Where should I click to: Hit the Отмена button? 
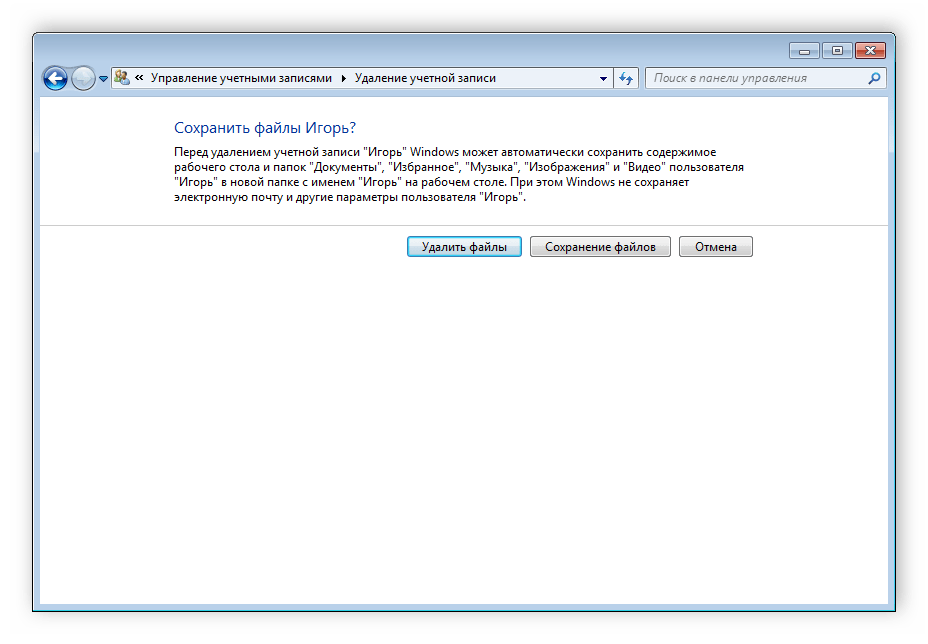point(715,247)
